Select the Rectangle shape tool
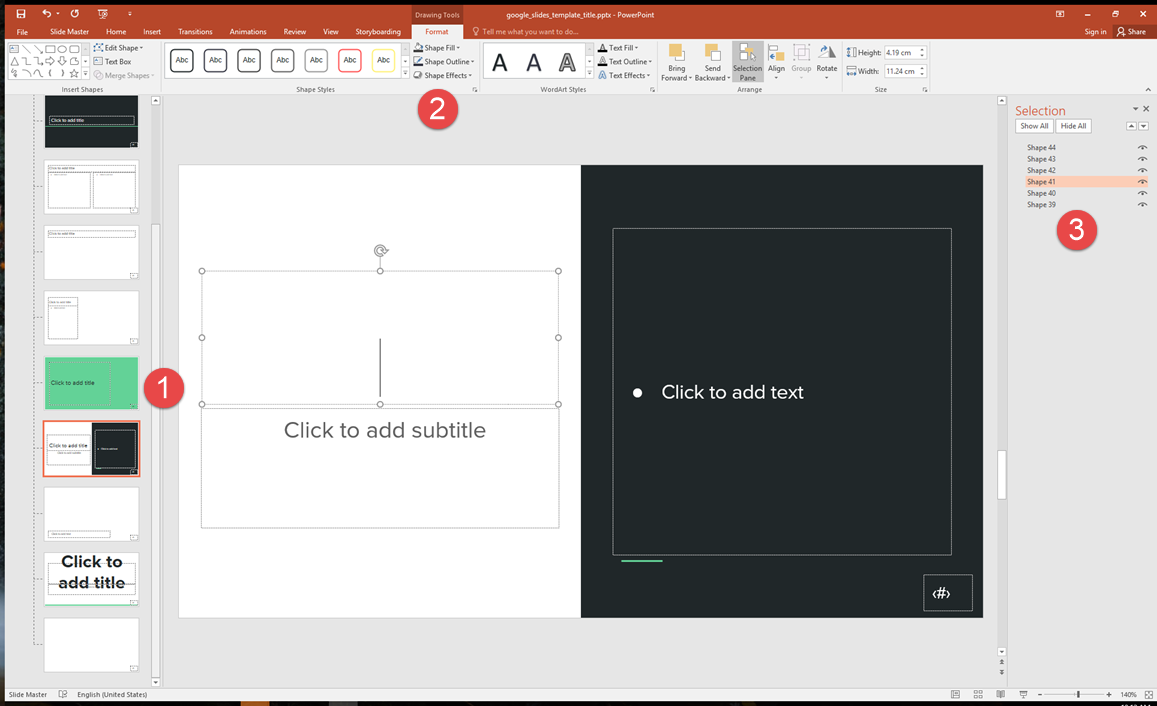Viewport: 1157px width, 706px height. tap(48, 49)
